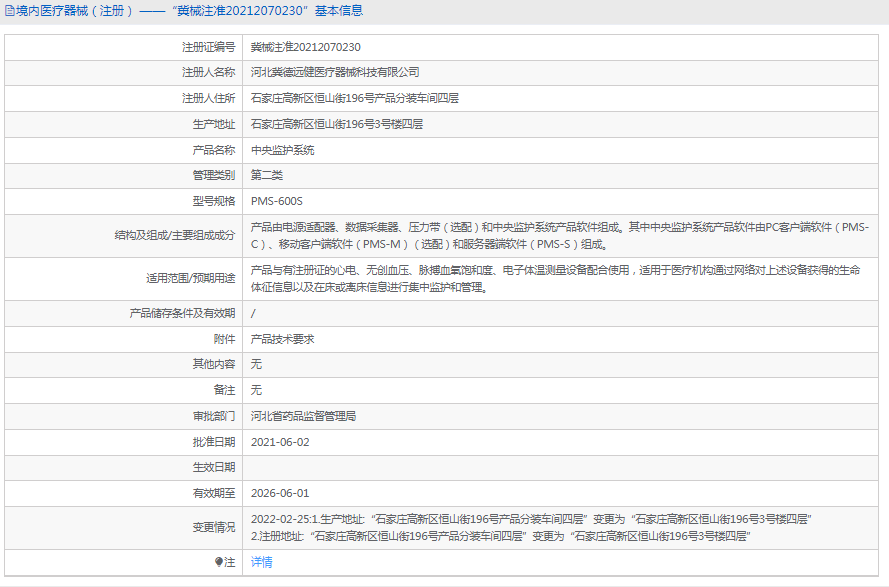Image resolution: width=889 pixels, height=587 pixels.
Task: Select registration number 冀械注准20212070230 value
Action: (306, 47)
